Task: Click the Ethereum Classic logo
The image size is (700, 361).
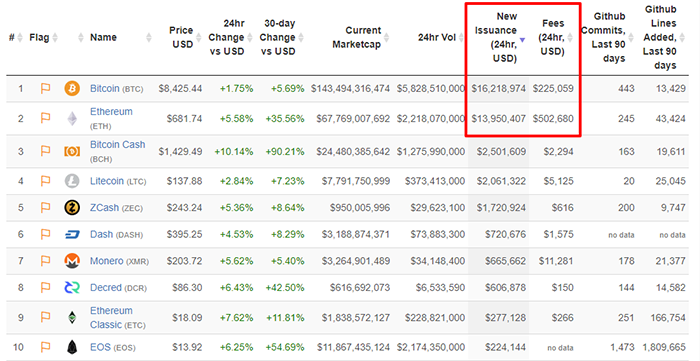Action: 72,317
